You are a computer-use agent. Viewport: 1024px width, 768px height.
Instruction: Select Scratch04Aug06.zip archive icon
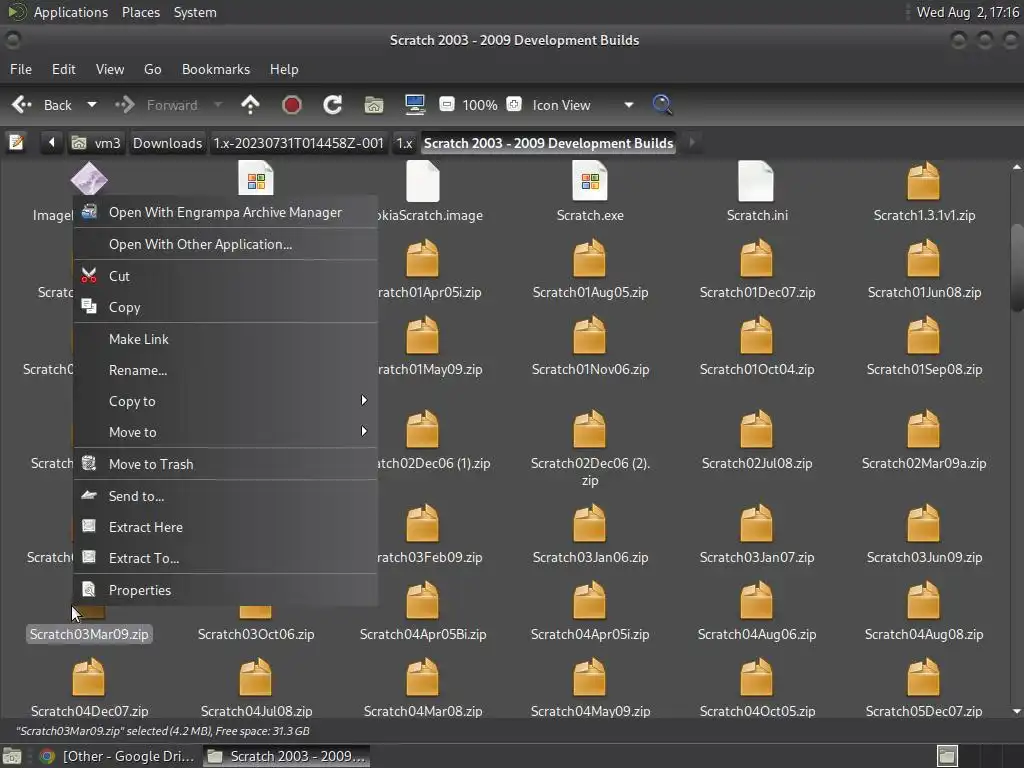(756, 600)
